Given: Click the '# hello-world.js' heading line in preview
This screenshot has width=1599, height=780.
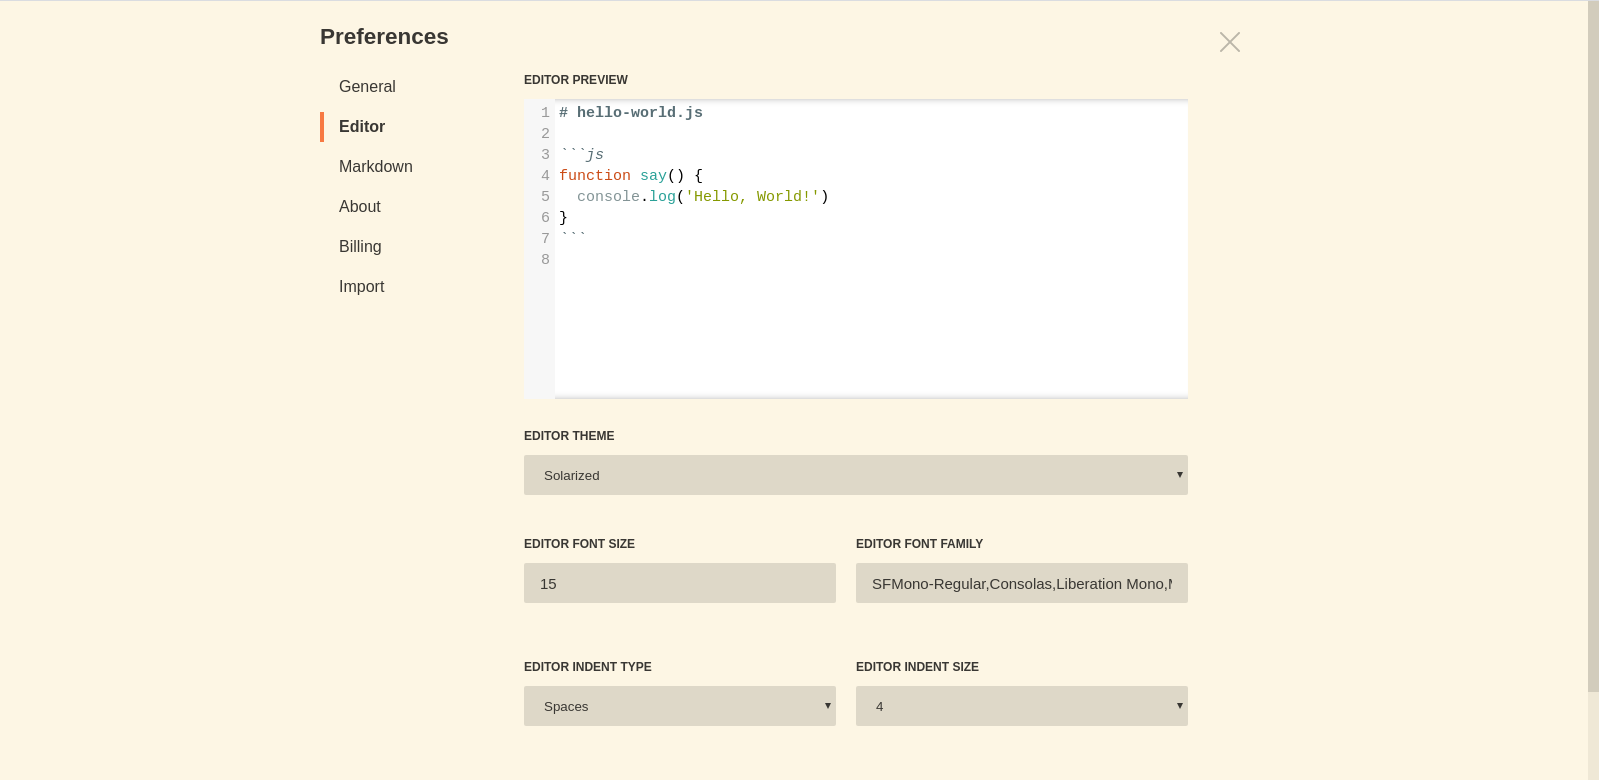Looking at the screenshot, I should tap(631, 113).
